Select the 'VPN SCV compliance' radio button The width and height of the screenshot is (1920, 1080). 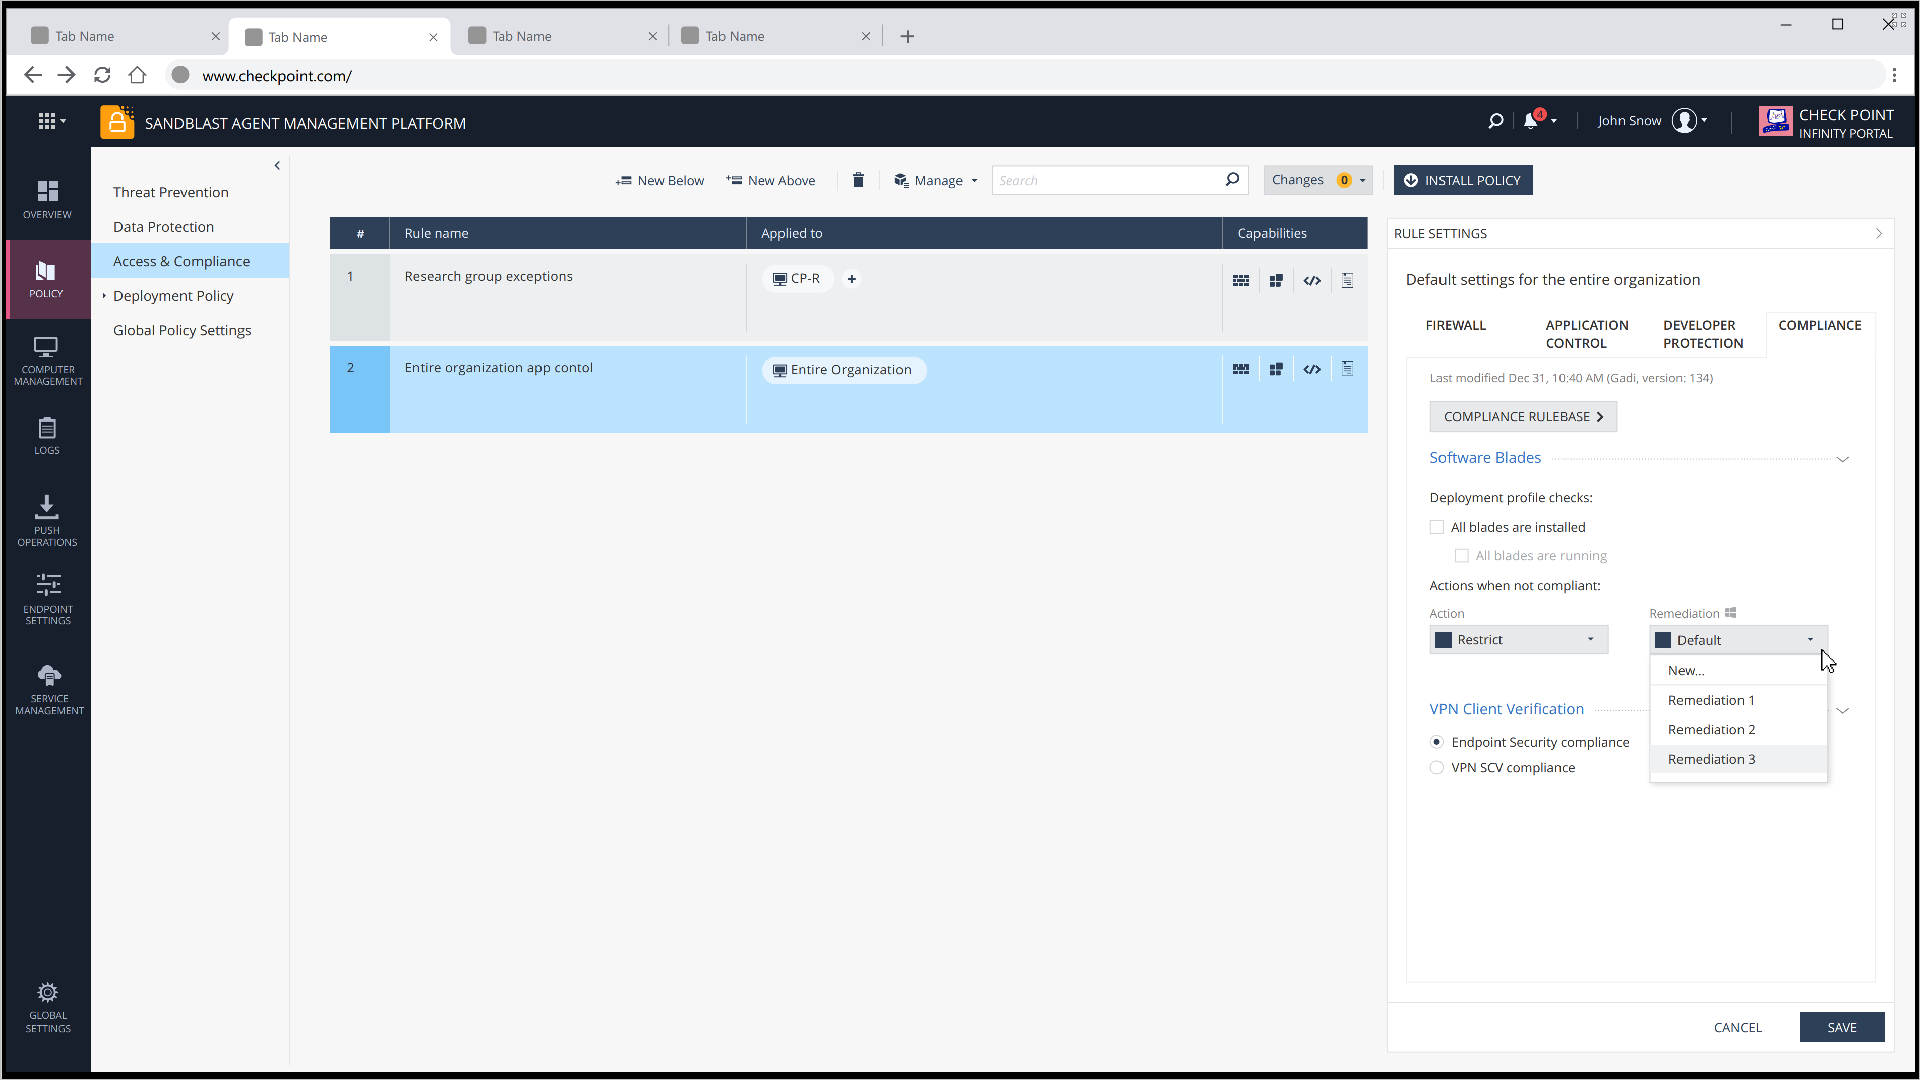pos(1437,767)
